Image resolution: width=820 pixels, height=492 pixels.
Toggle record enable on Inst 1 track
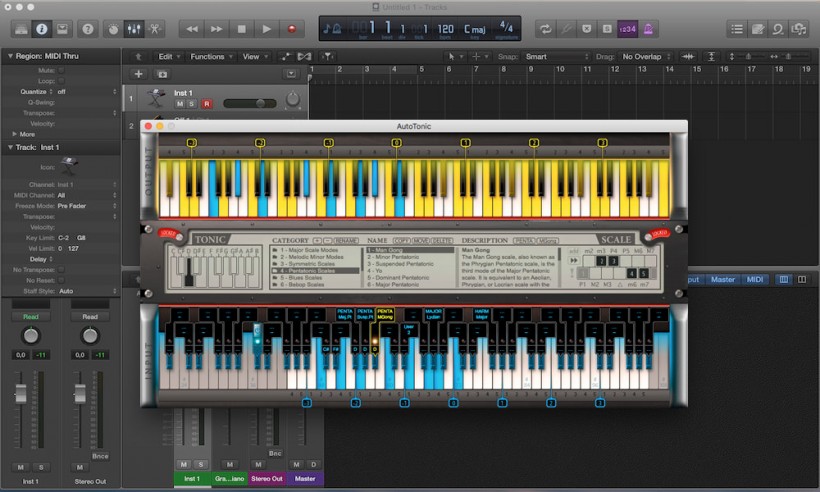pos(206,103)
